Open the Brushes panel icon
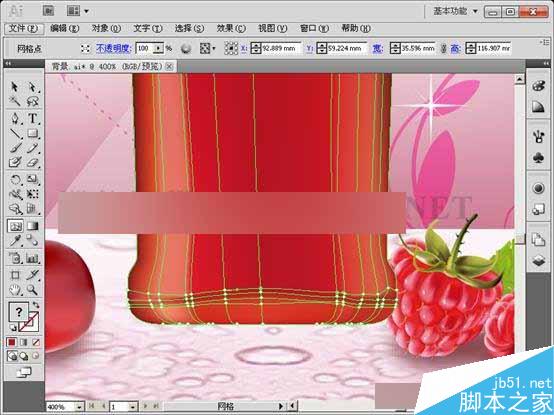The height and width of the screenshot is (415, 554). [x=538, y=136]
